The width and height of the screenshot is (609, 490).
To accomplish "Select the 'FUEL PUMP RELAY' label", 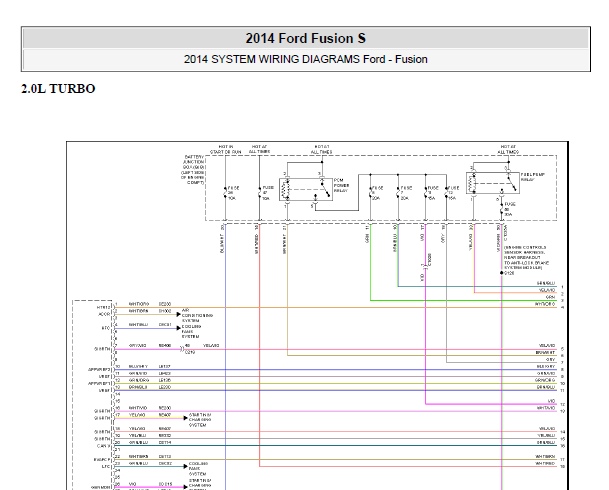I will 532,177.
